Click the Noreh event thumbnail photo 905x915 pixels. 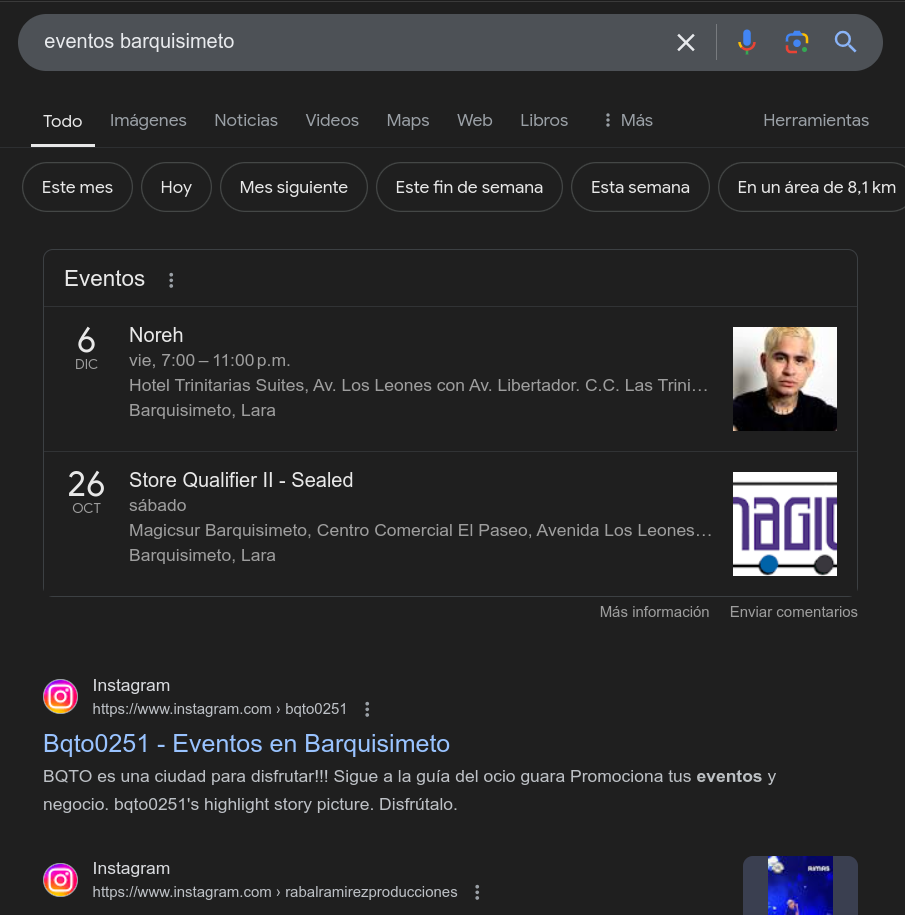click(784, 379)
